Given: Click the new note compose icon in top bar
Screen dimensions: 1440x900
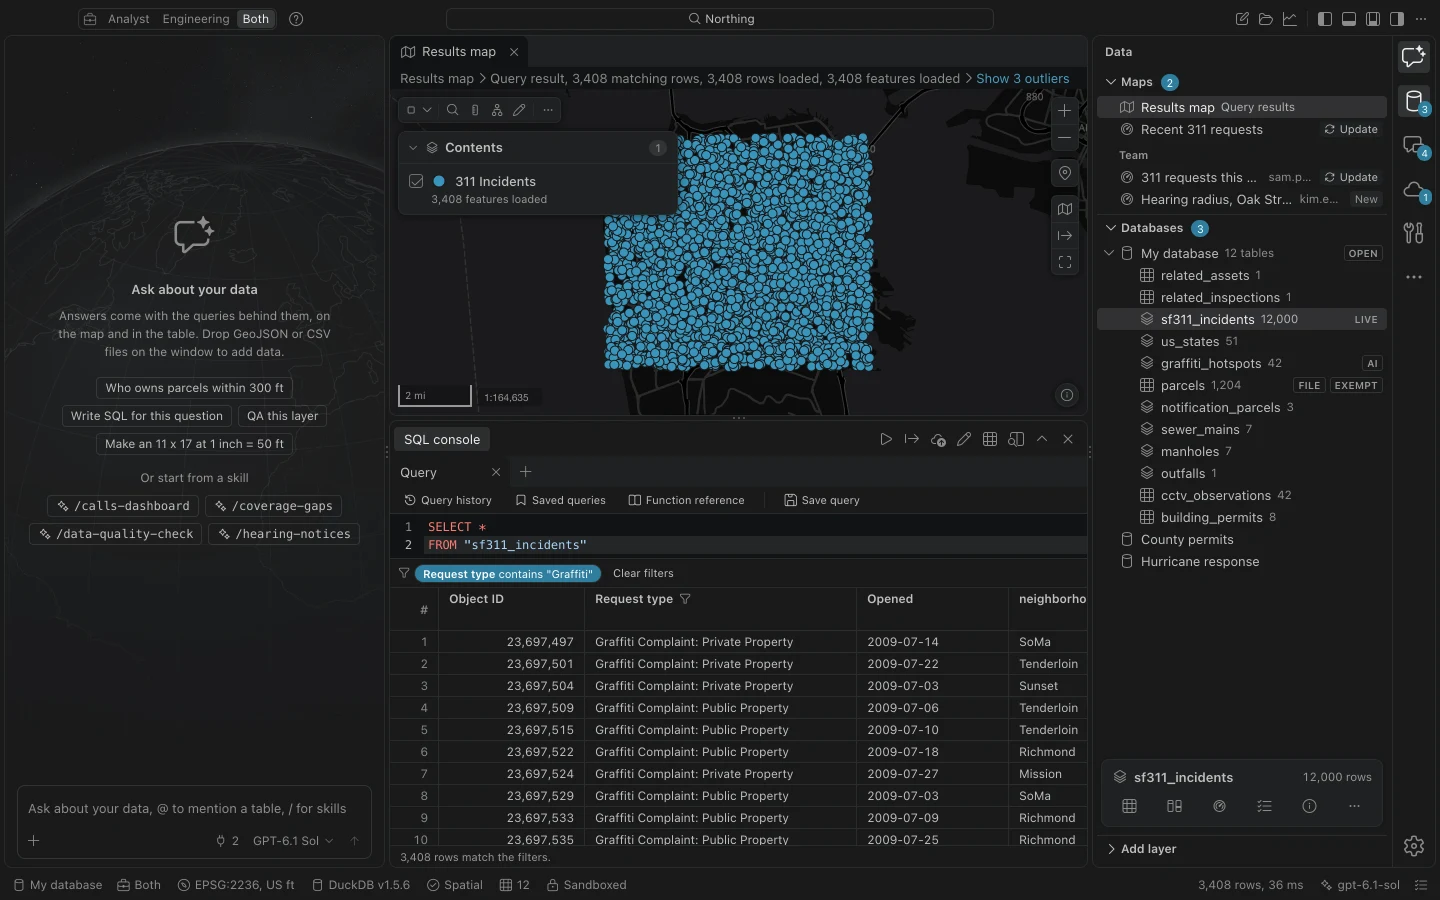Looking at the screenshot, I should (1242, 19).
